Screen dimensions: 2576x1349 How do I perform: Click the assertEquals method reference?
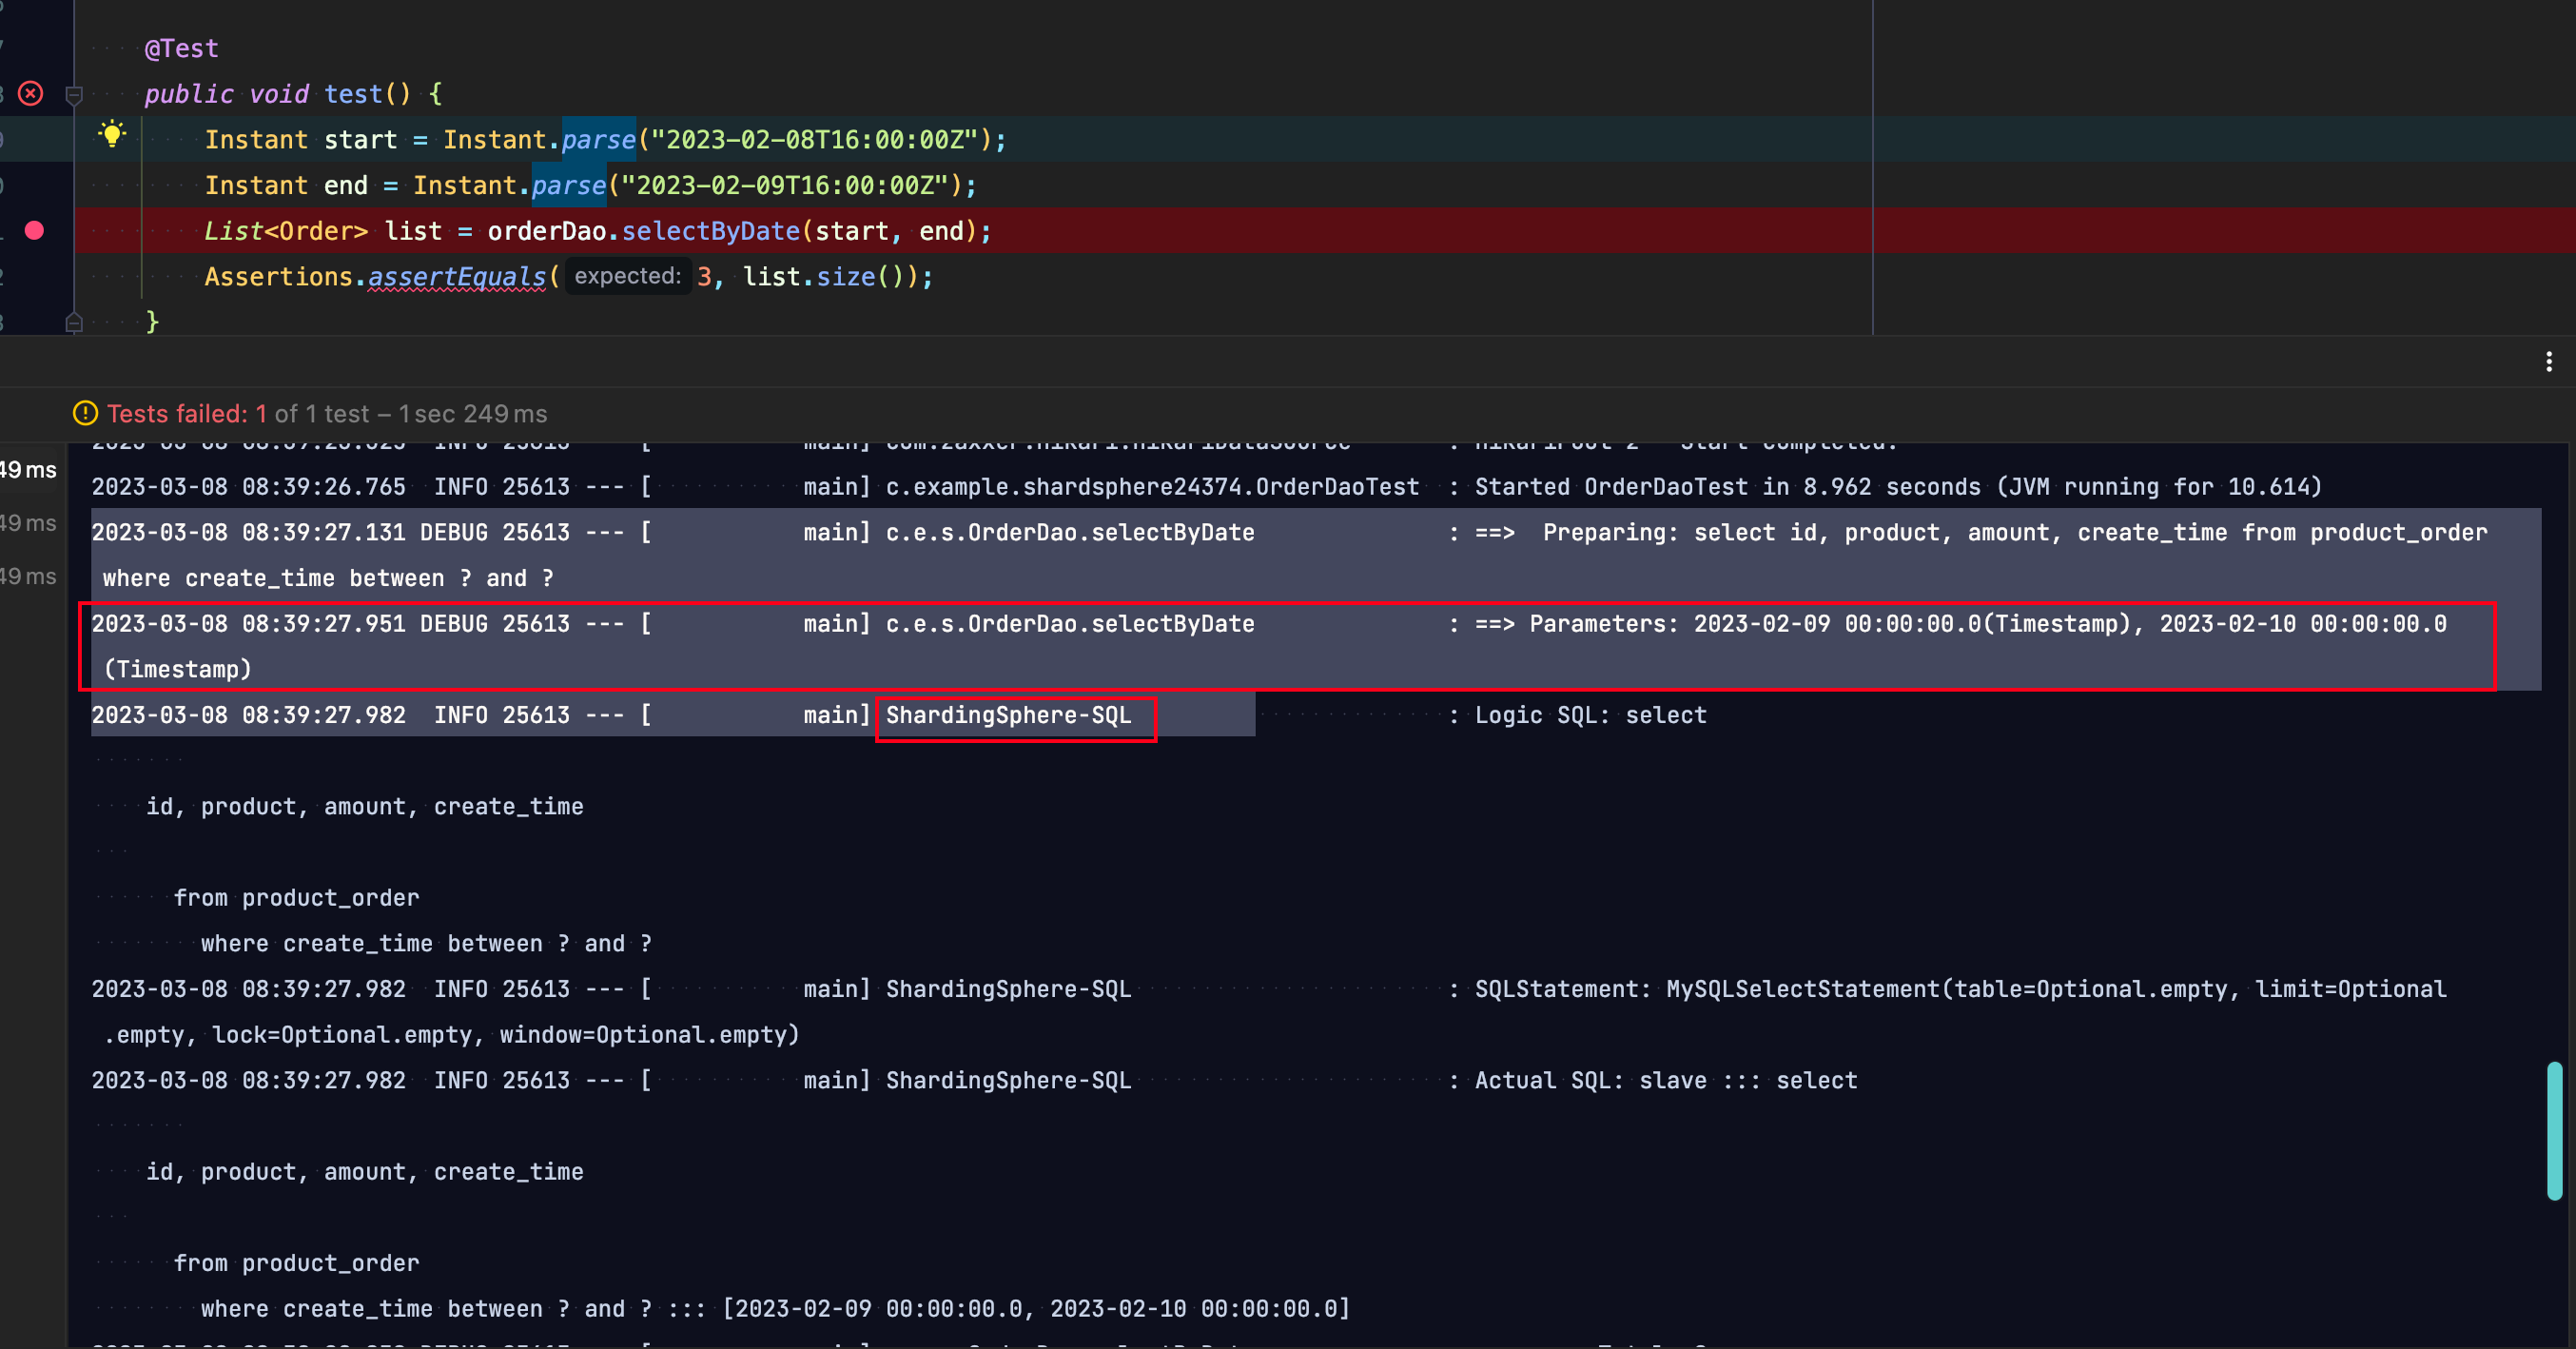[x=455, y=277]
